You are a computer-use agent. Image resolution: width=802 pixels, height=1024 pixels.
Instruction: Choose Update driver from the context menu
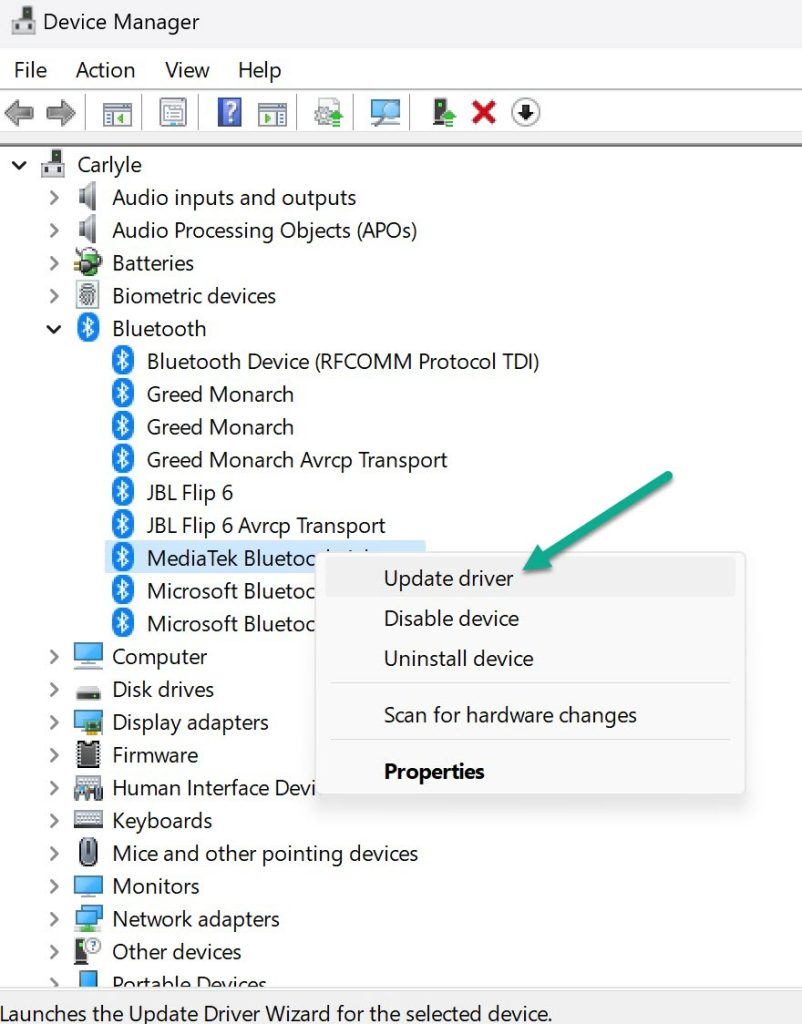(447, 578)
